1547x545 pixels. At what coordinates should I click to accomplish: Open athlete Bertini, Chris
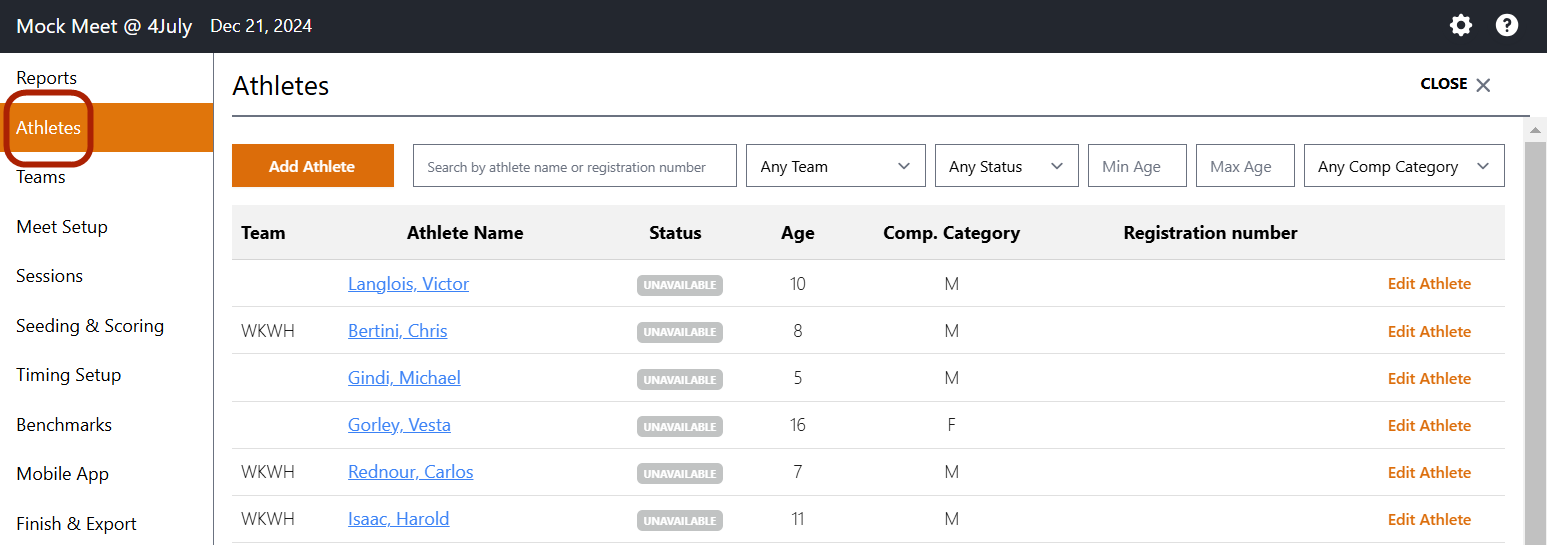point(398,331)
